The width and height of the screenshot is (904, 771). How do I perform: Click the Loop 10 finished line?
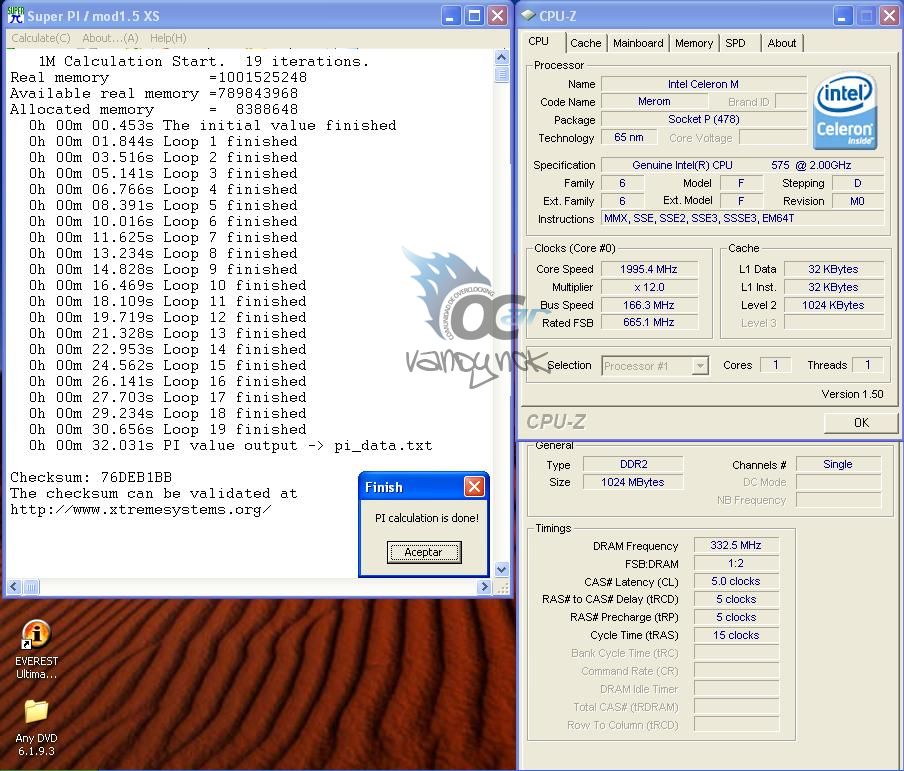pyautogui.click(x=168, y=285)
